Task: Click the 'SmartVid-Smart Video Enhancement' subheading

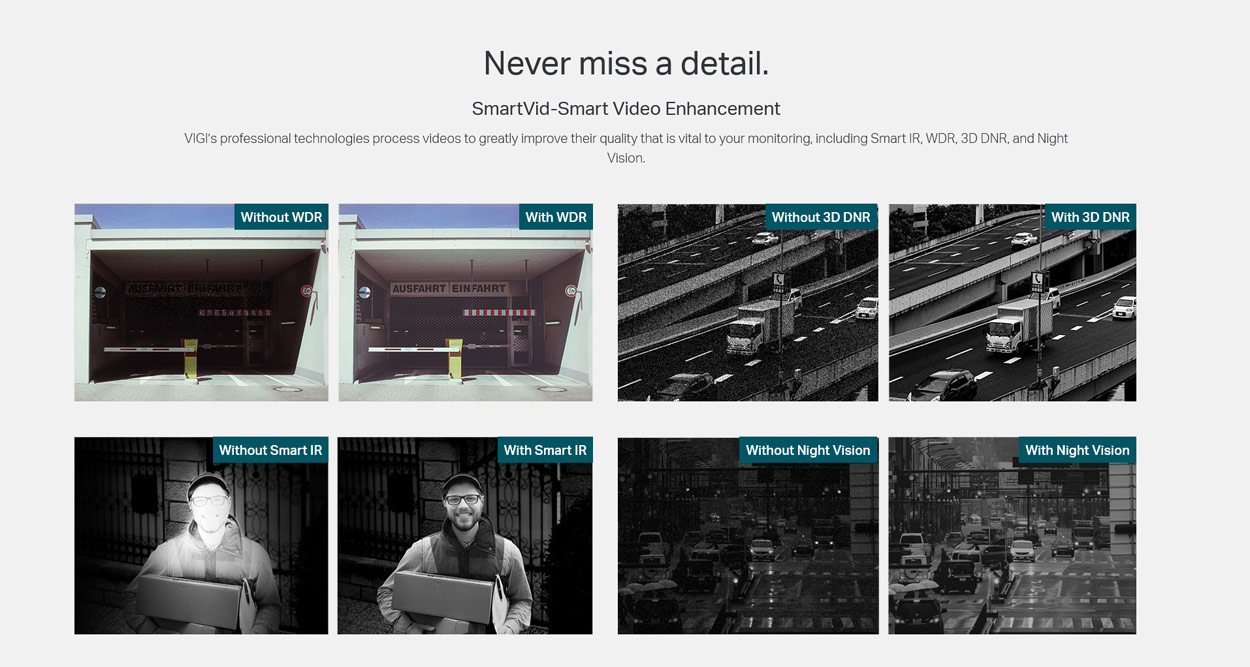Action: click(626, 108)
